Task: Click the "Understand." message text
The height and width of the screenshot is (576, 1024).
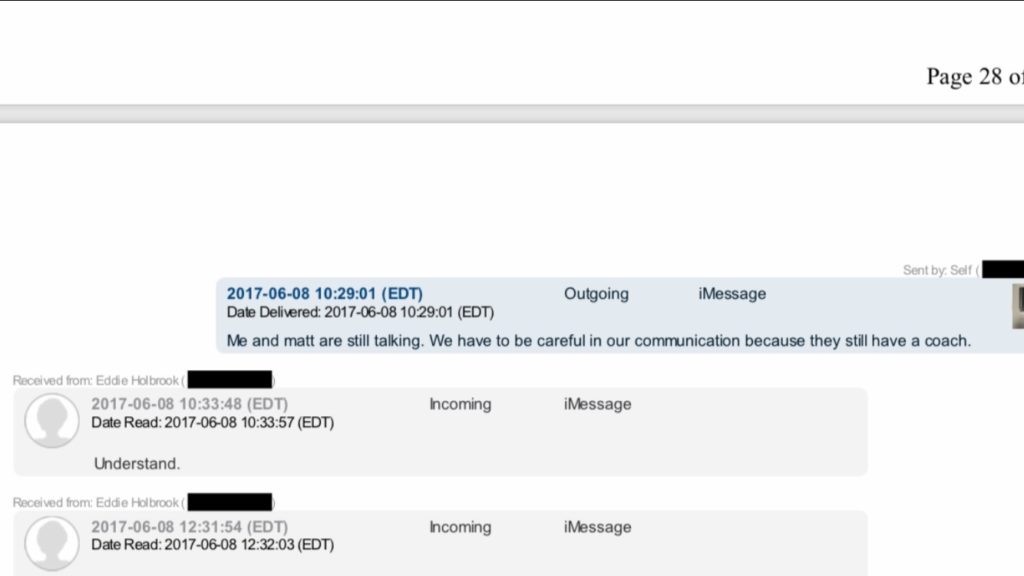Action: 137,464
